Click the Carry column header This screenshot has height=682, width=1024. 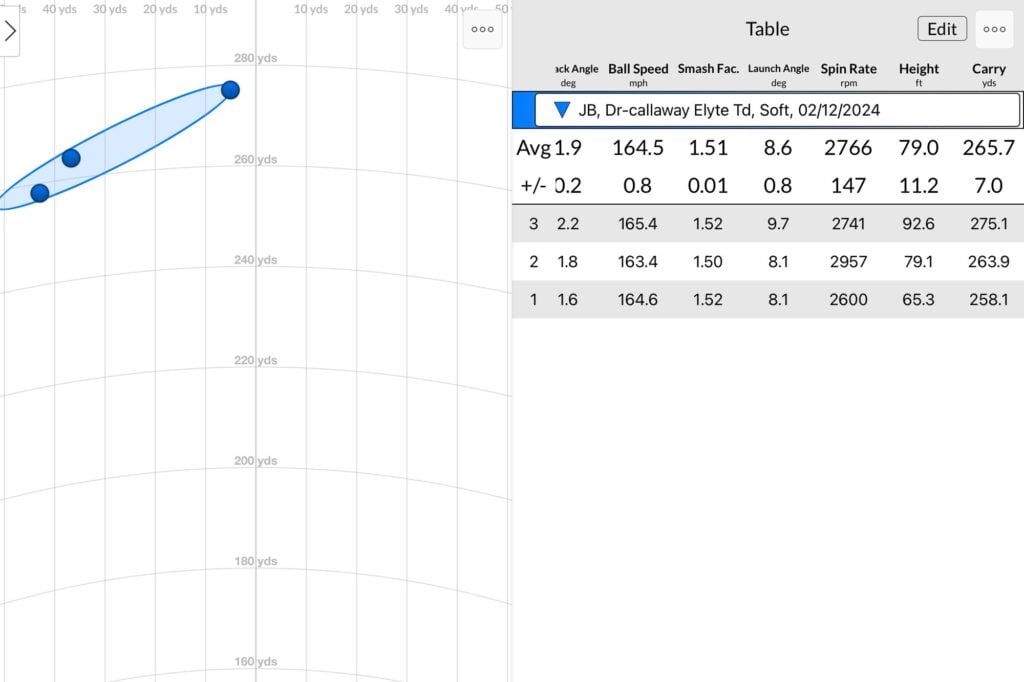988,74
